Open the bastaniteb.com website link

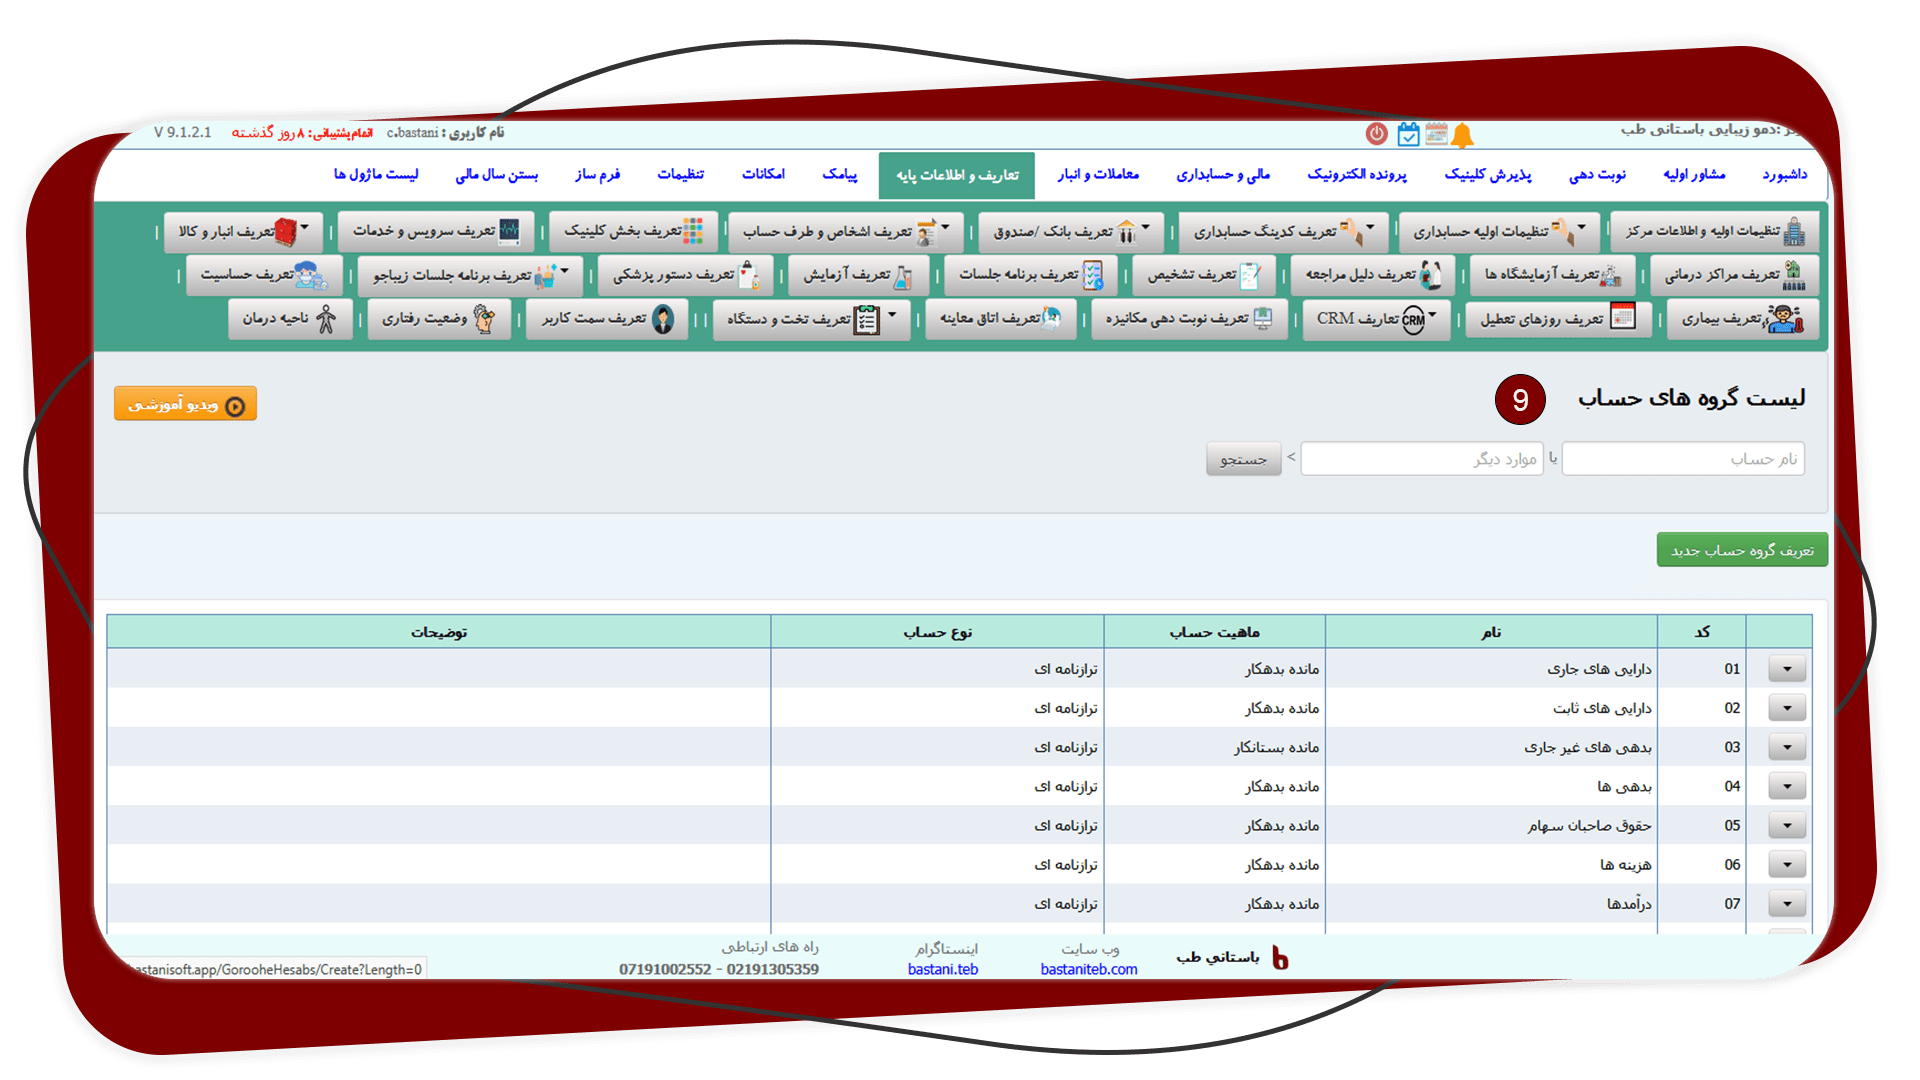1088,969
